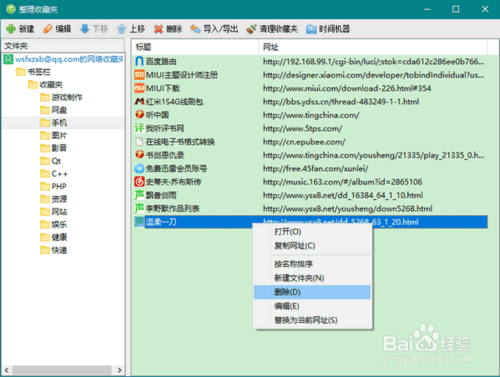Viewport: 500px width, 377px height.
Task: Click the folder panel horizontal scrollbar thumb
Action: pos(62,370)
